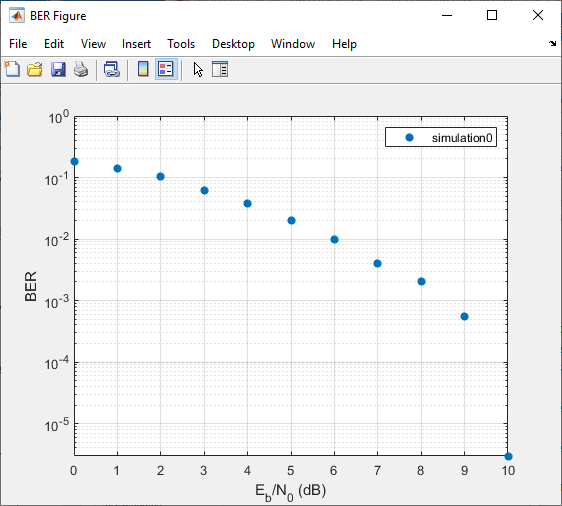Screen dimensions: 562x506
Task: Click the data point at 7 dB
Action: (377, 263)
